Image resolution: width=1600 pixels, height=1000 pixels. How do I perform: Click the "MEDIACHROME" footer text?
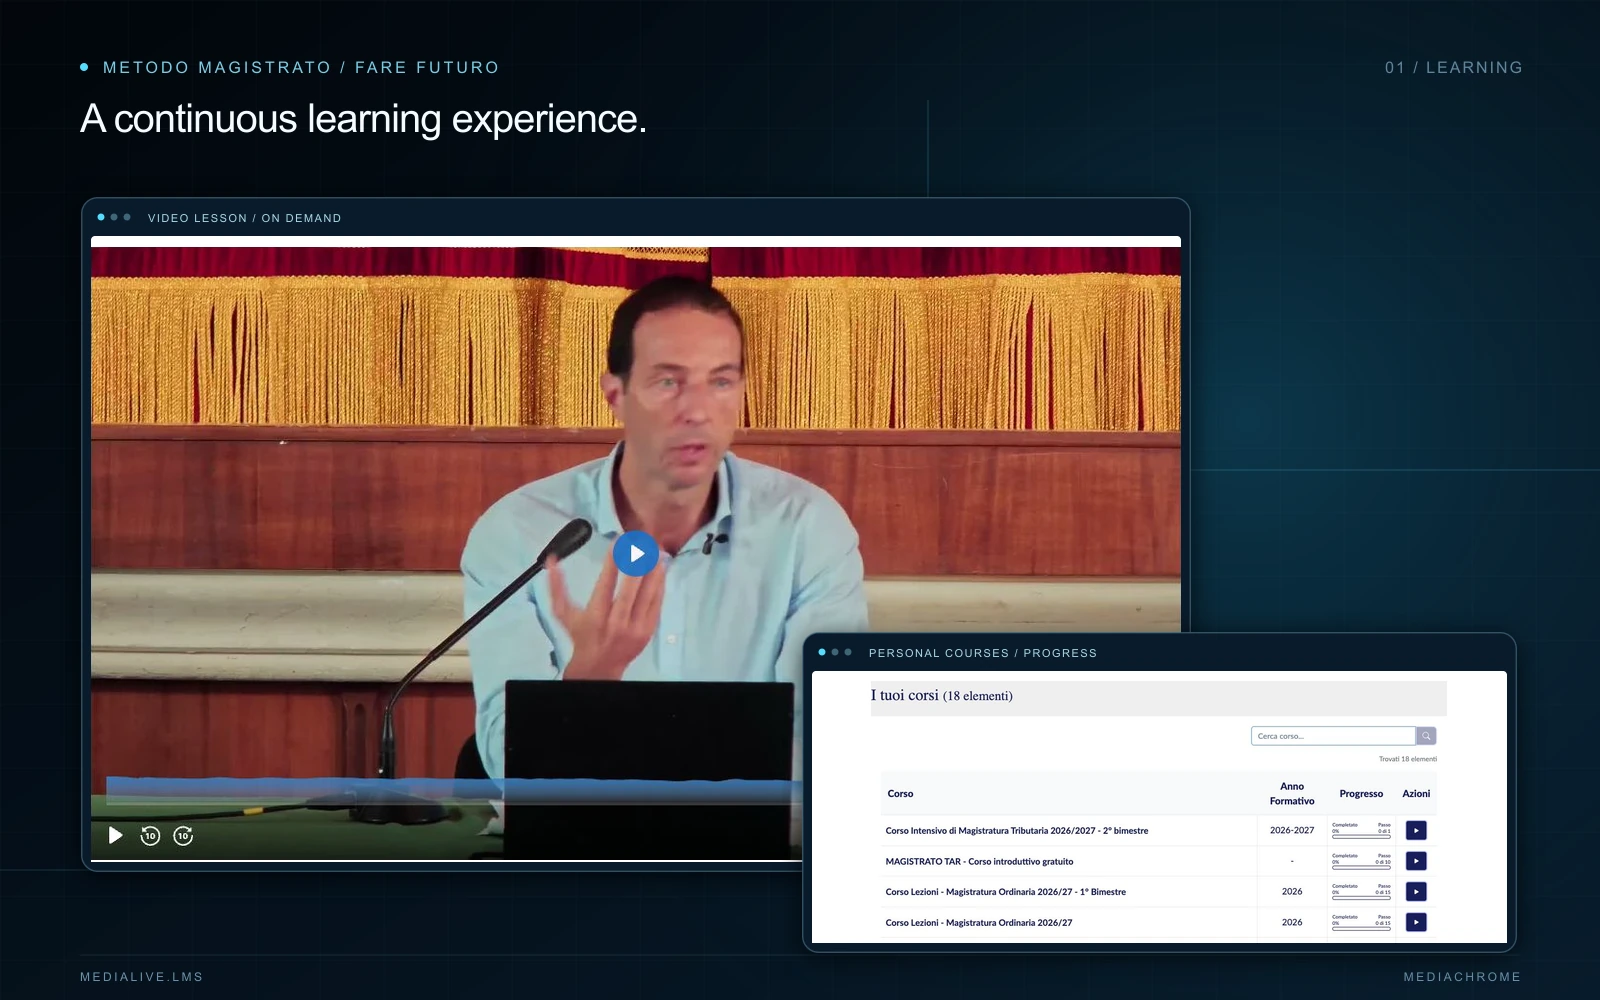tap(1462, 977)
